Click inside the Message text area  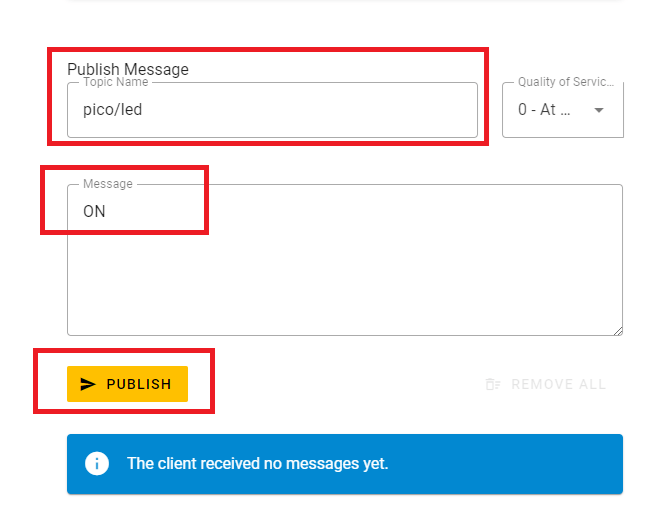(x=344, y=259)
